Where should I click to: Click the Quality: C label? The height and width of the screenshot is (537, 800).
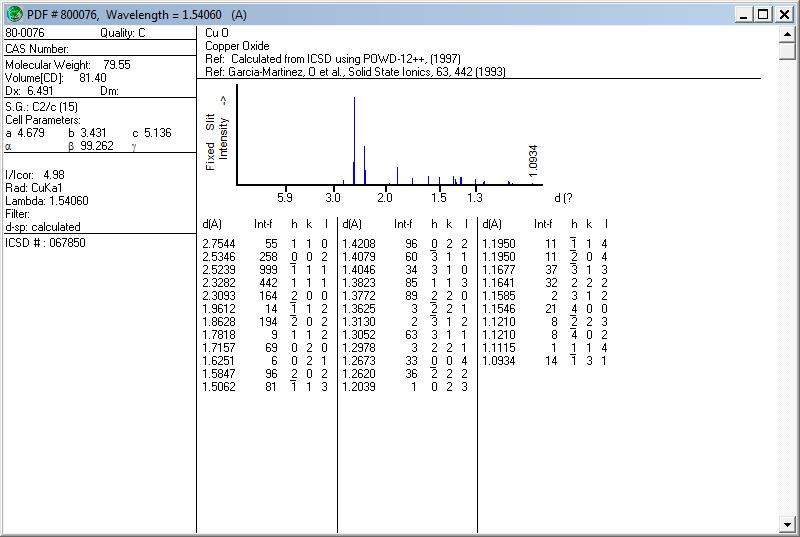click(122, 33)
